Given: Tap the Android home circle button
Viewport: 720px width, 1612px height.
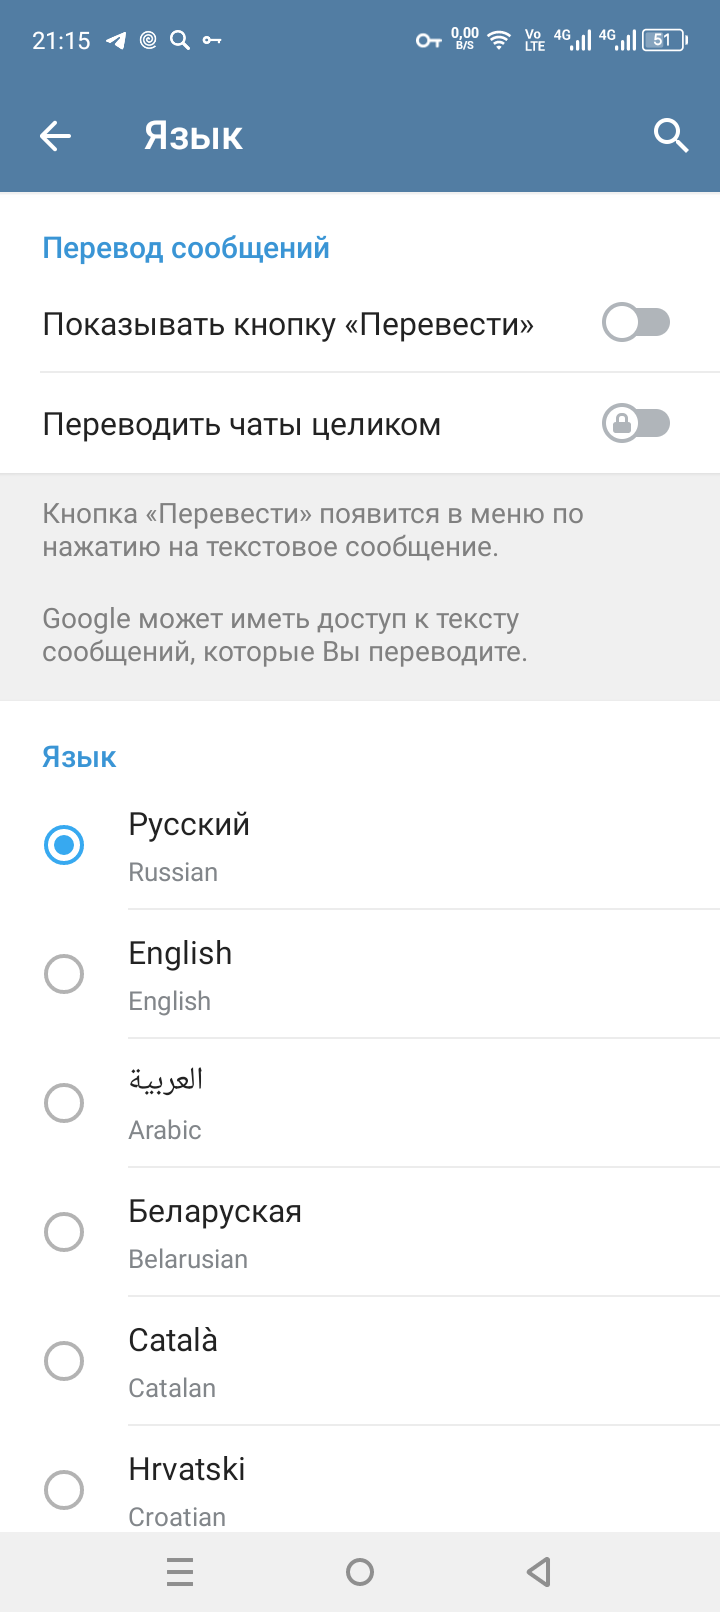Looking at the screenshot, I should (x=360, y=1572).
